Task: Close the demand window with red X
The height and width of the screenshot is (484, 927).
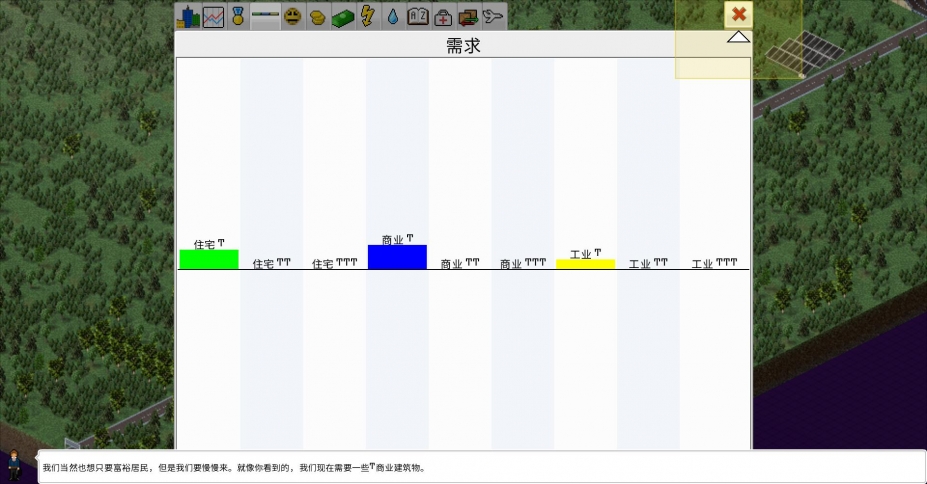Action: point(738,14)
